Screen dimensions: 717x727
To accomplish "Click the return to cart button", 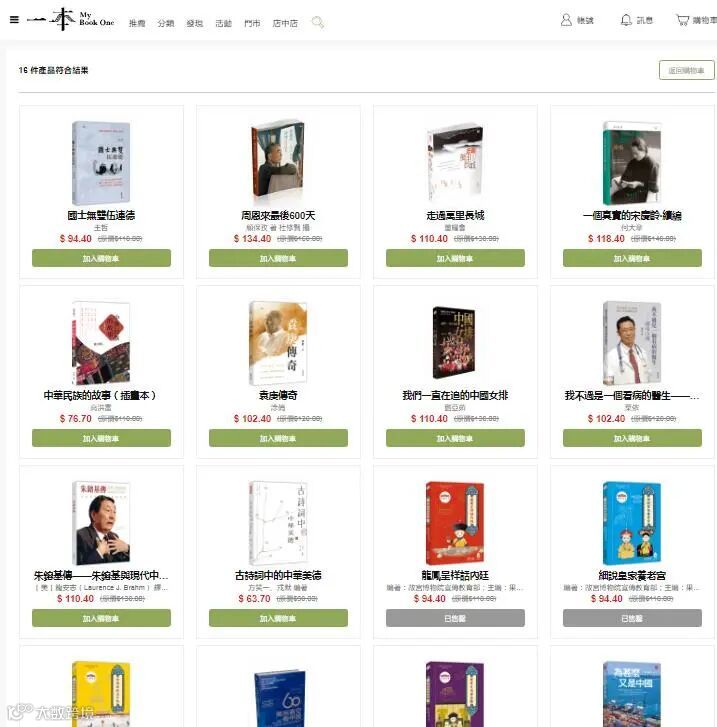I will coord(686,70).
